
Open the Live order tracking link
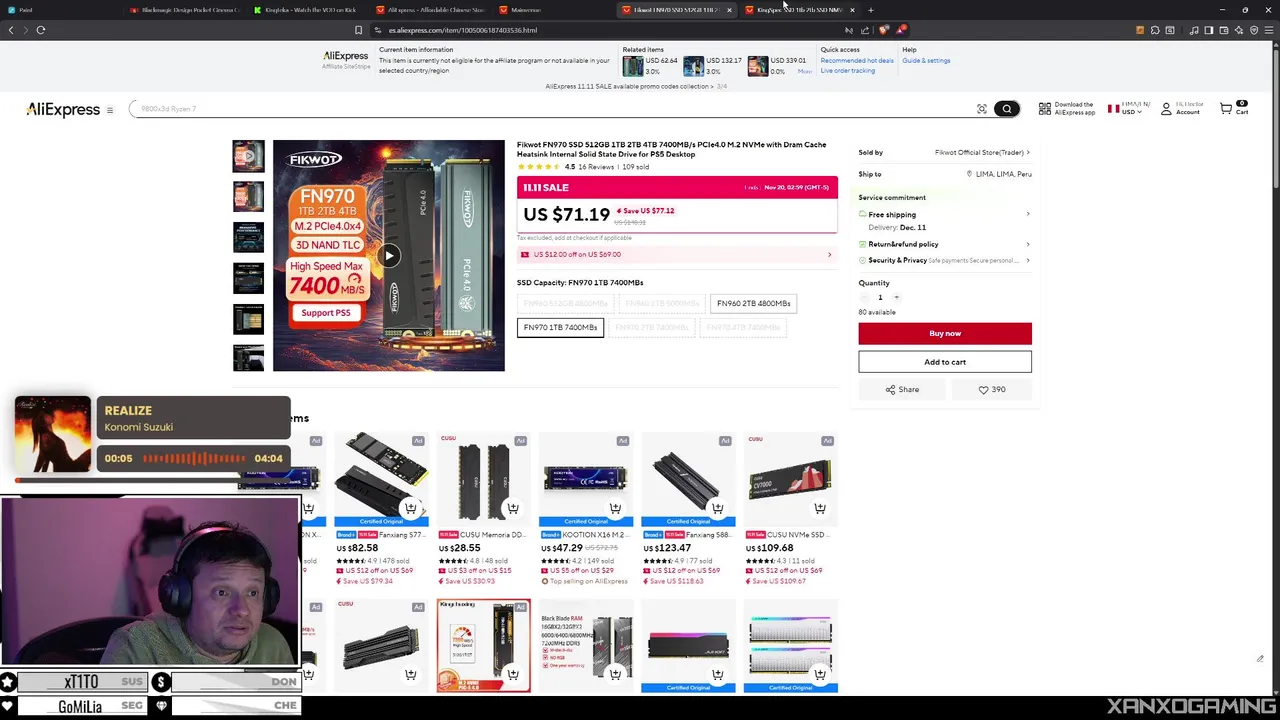(x=848, y=71)
